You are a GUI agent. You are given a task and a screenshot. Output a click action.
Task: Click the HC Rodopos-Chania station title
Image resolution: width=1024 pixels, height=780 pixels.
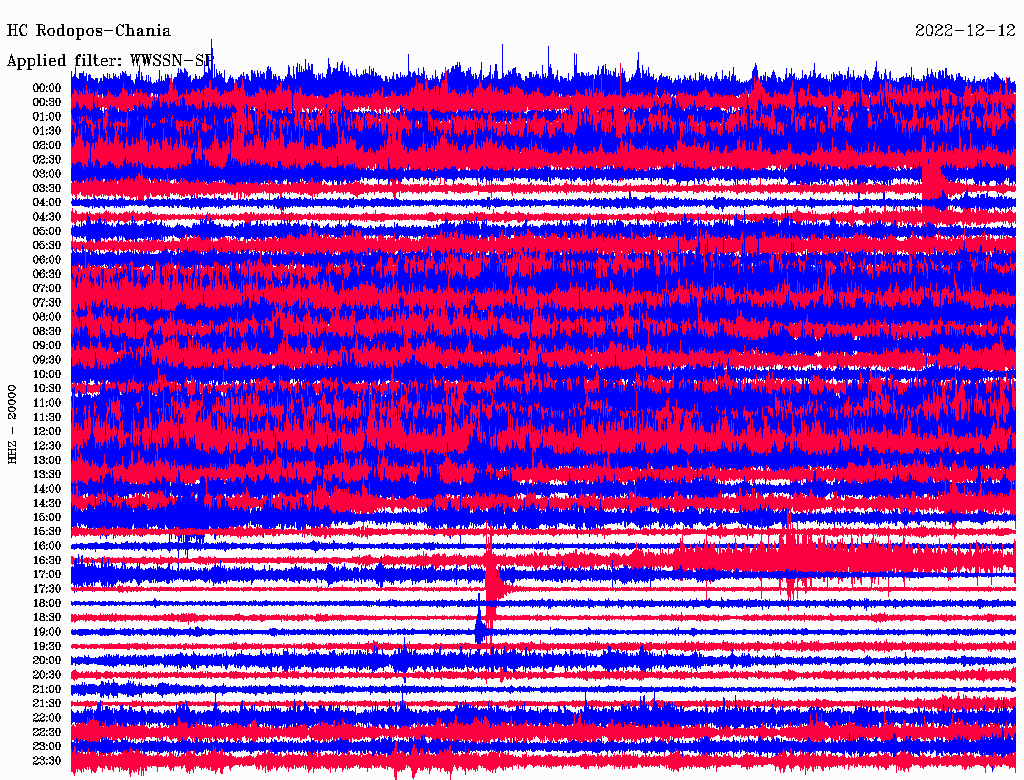tap(89, 31)
